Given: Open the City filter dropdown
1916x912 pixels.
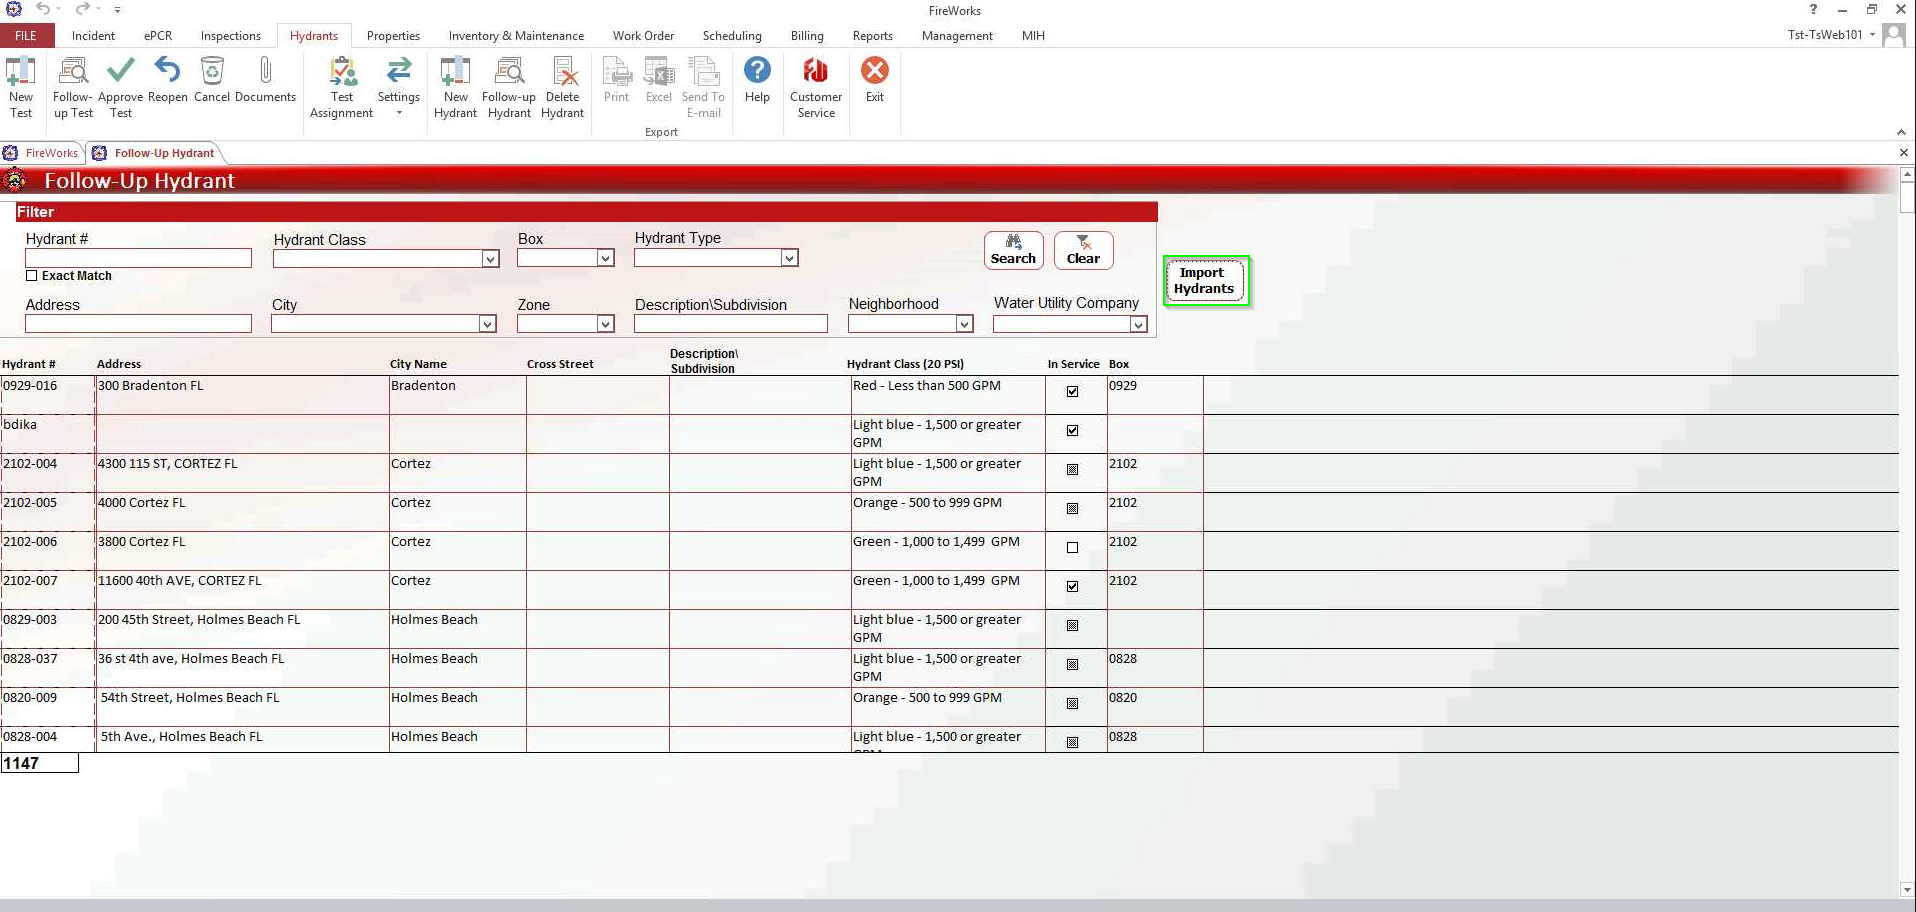Looking at the screenshot, I should point(487,324).
